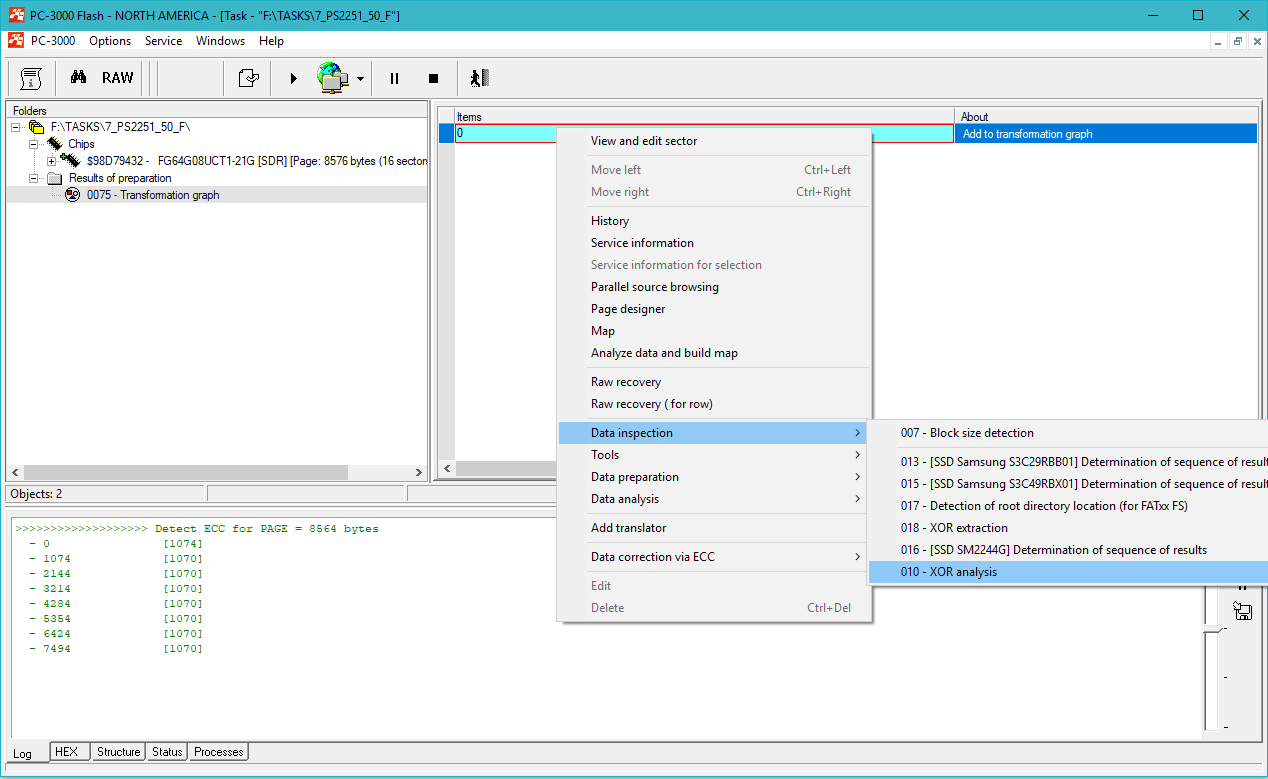Click the Pause toolbar button
1268x779 pixels.
pyautogui.click(x=394, y=78)
